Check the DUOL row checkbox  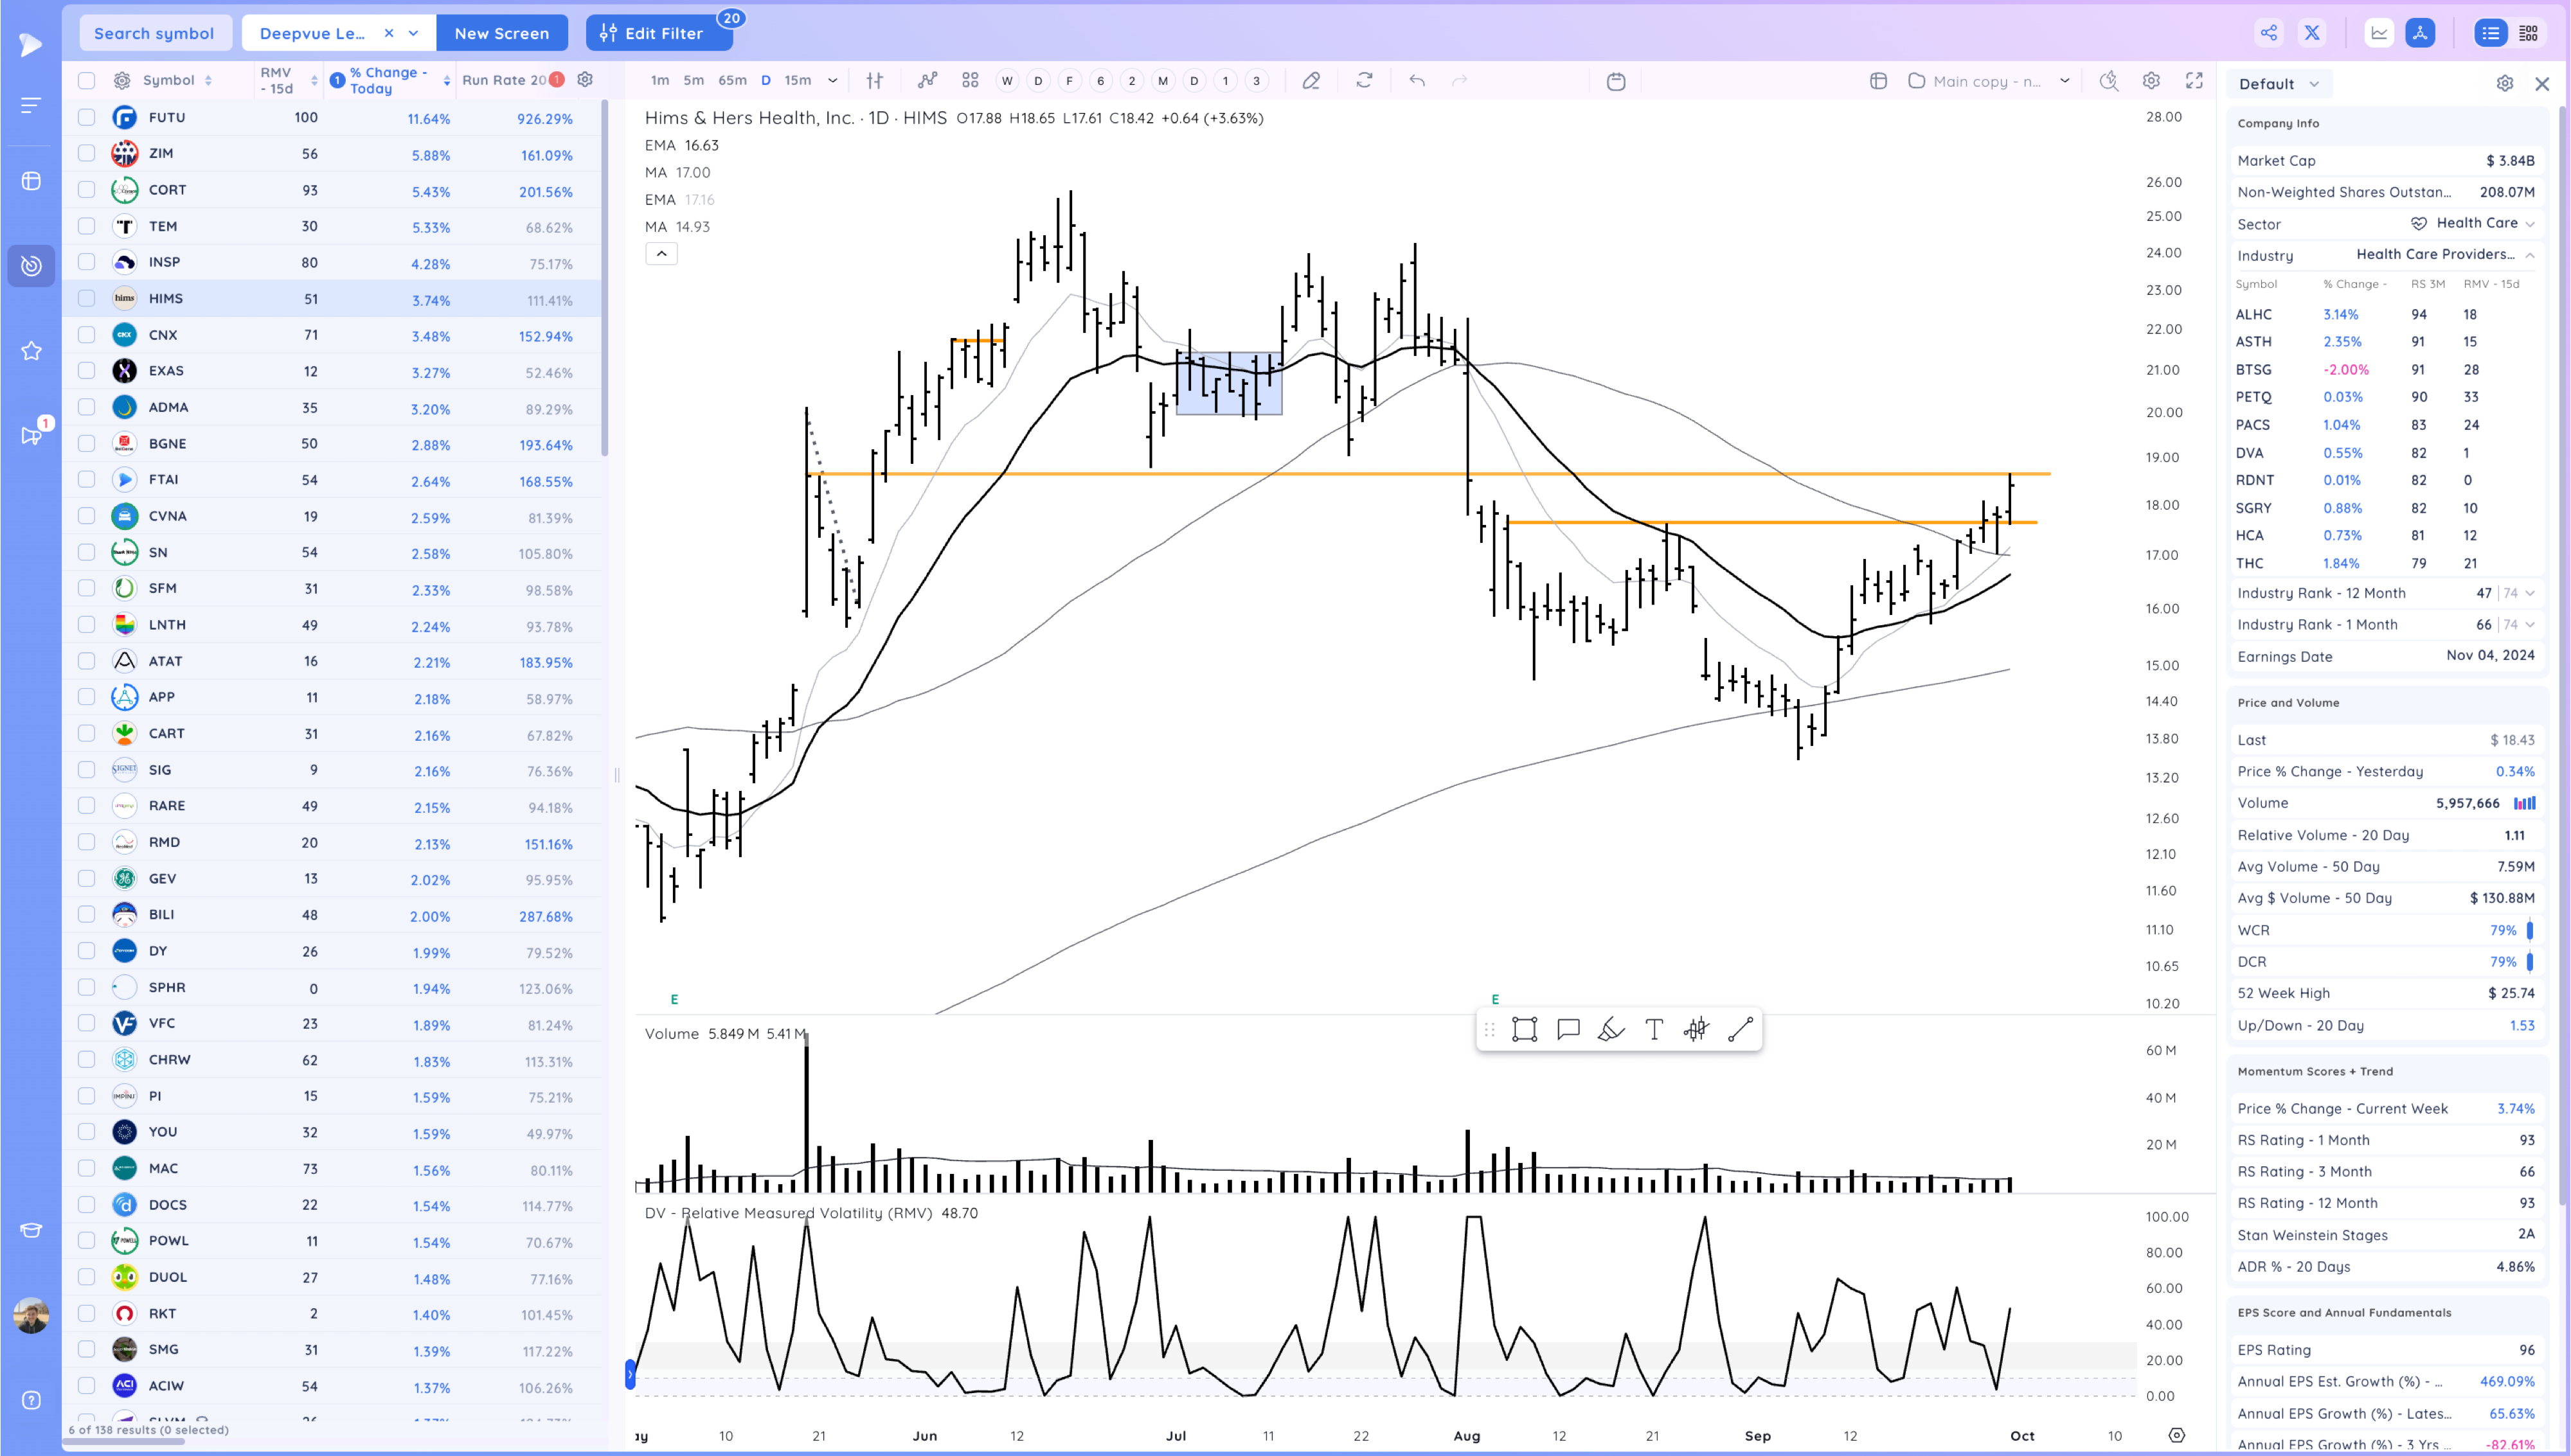pyautogui.click(x=87, y=1277)
